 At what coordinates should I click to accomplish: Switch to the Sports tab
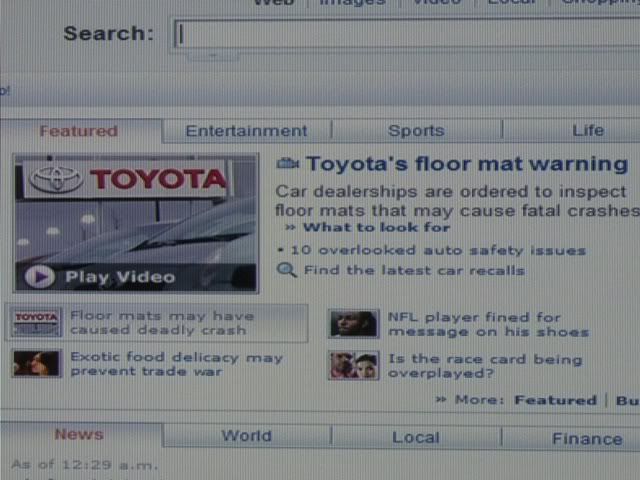pos(416,131)
